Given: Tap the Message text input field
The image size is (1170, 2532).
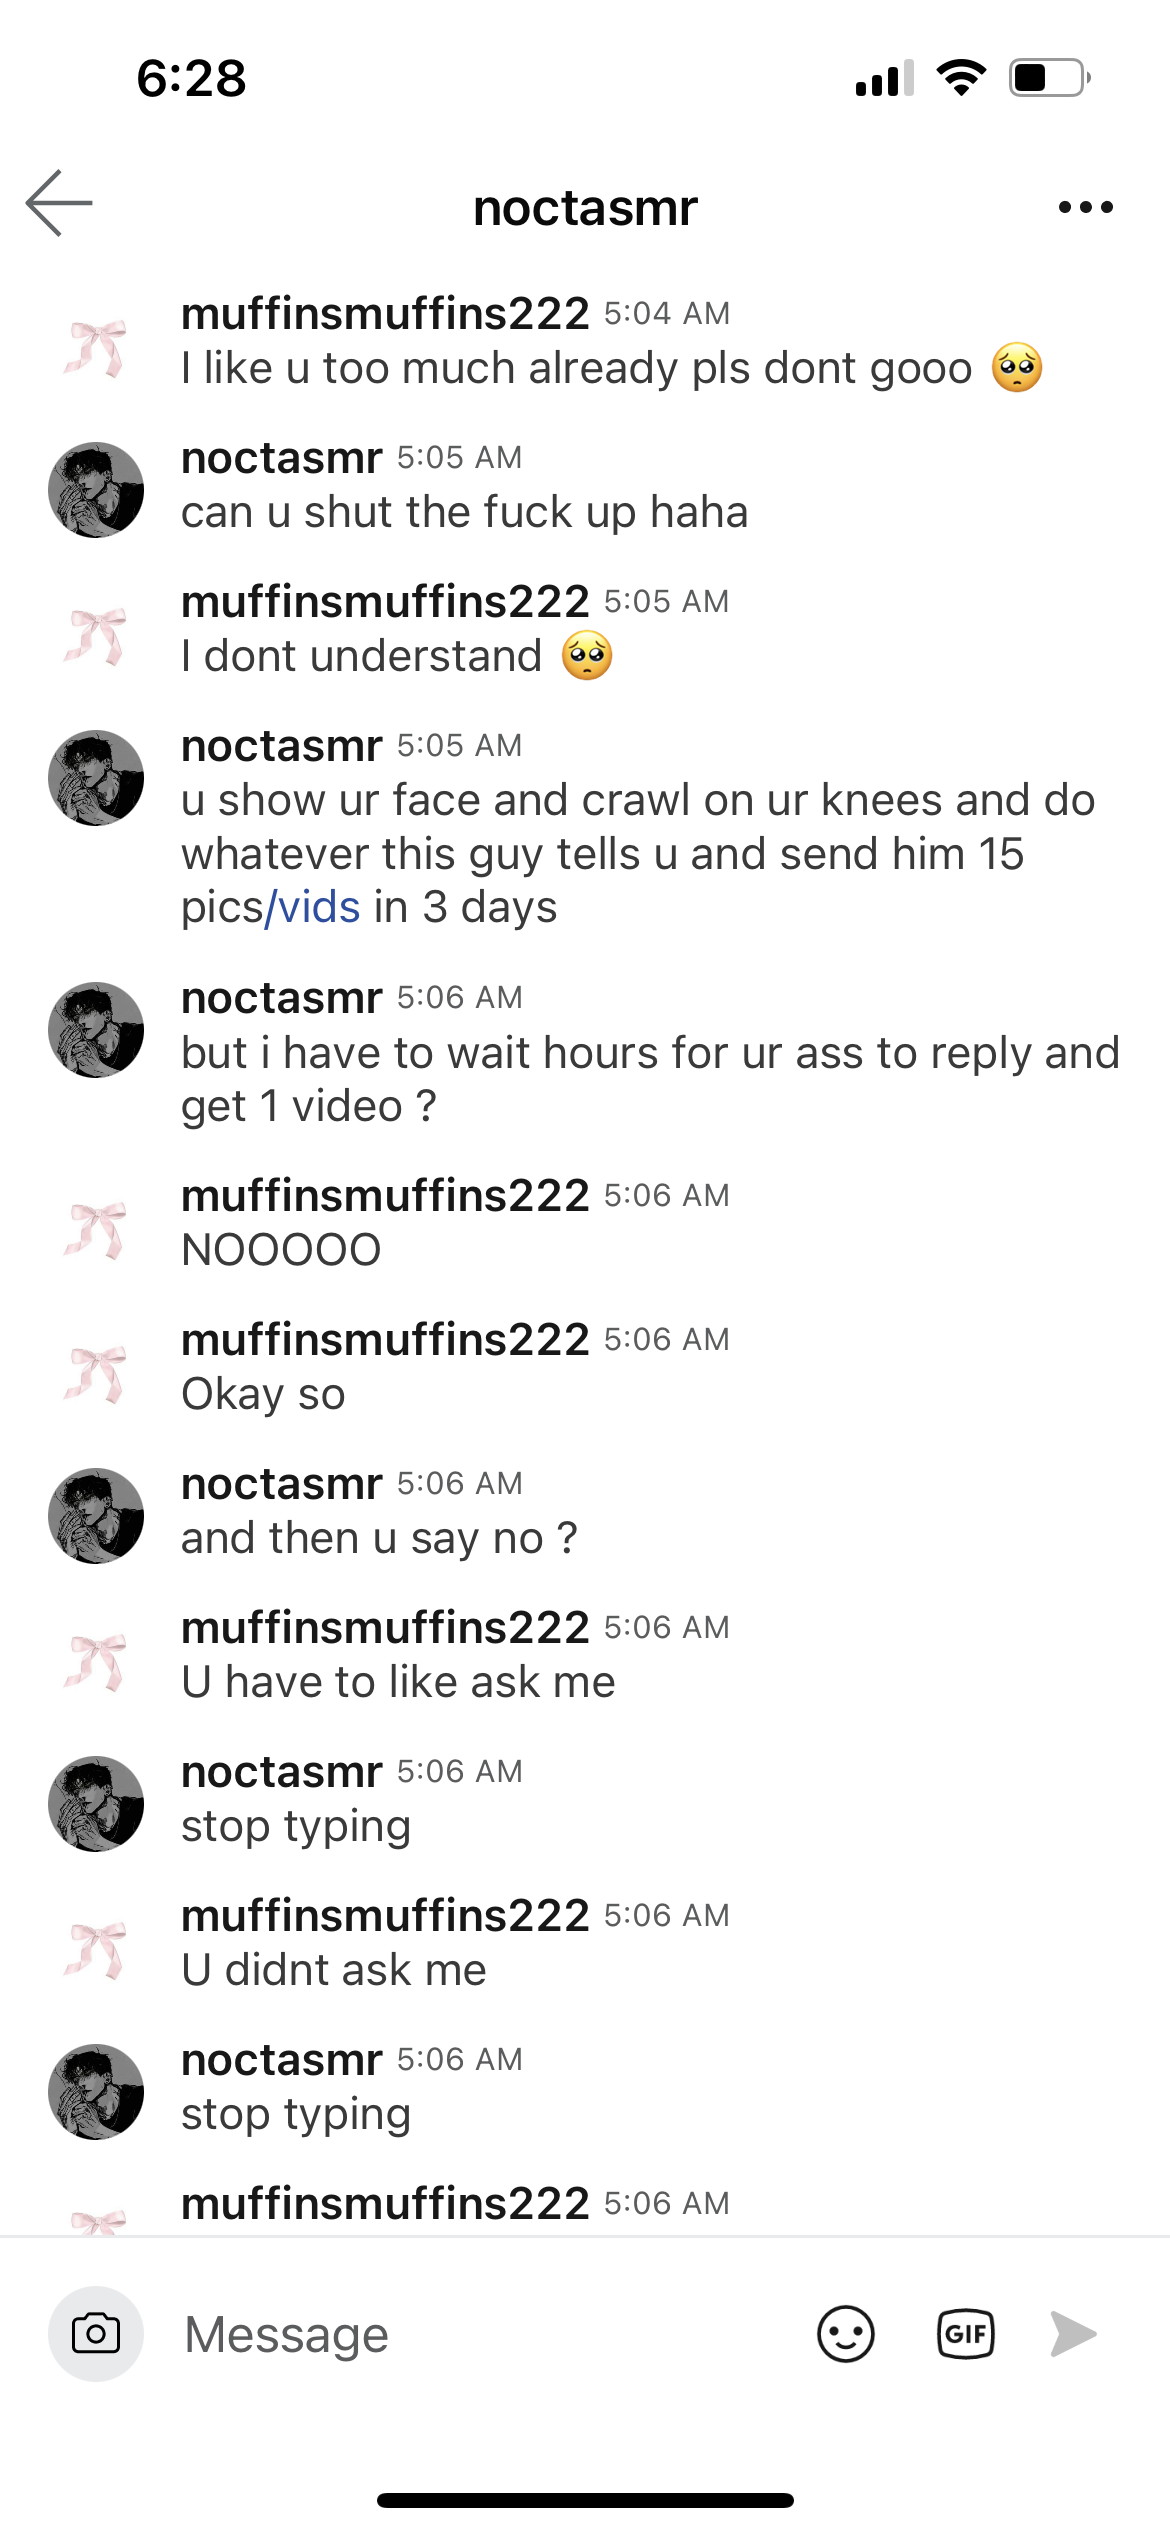Looking at the screenshot, I should point(480,2334).
